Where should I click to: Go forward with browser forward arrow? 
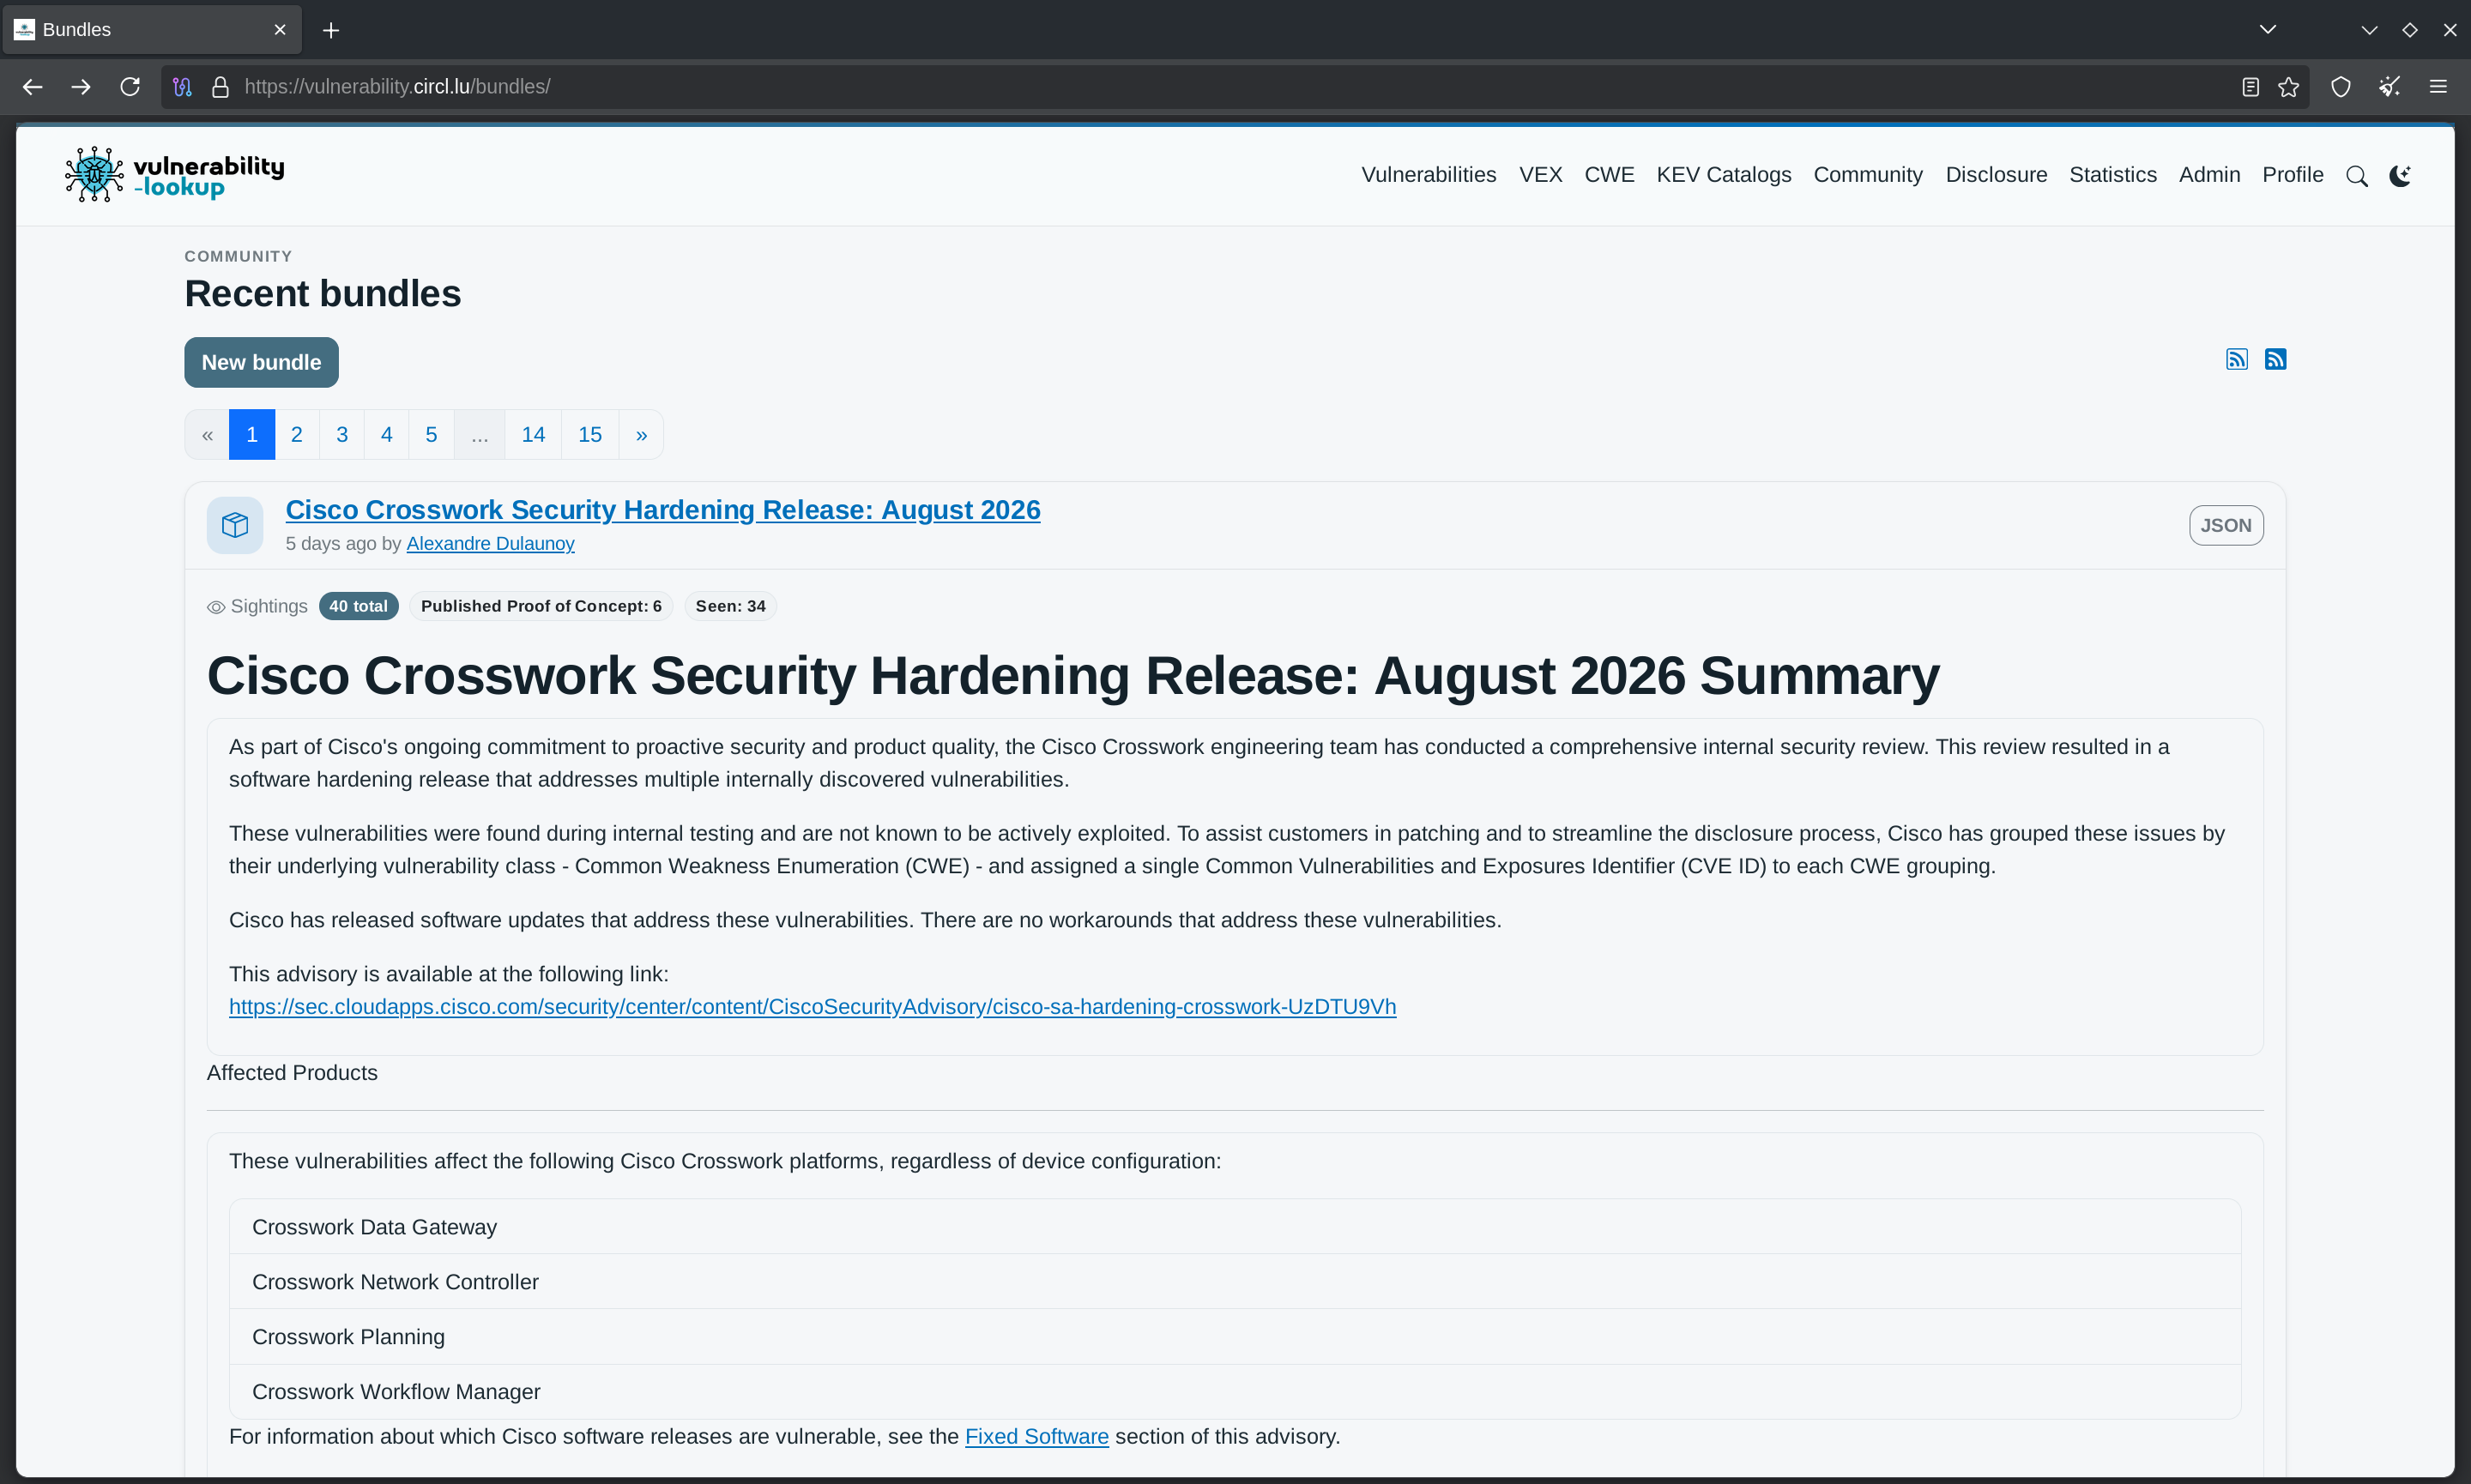[x=81, y=87]
